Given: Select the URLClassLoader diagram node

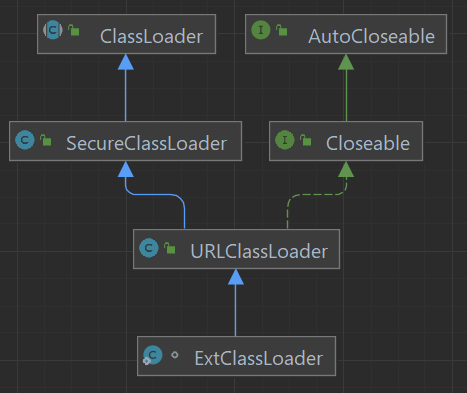Looking at the screenshot, I should point(236,249).
